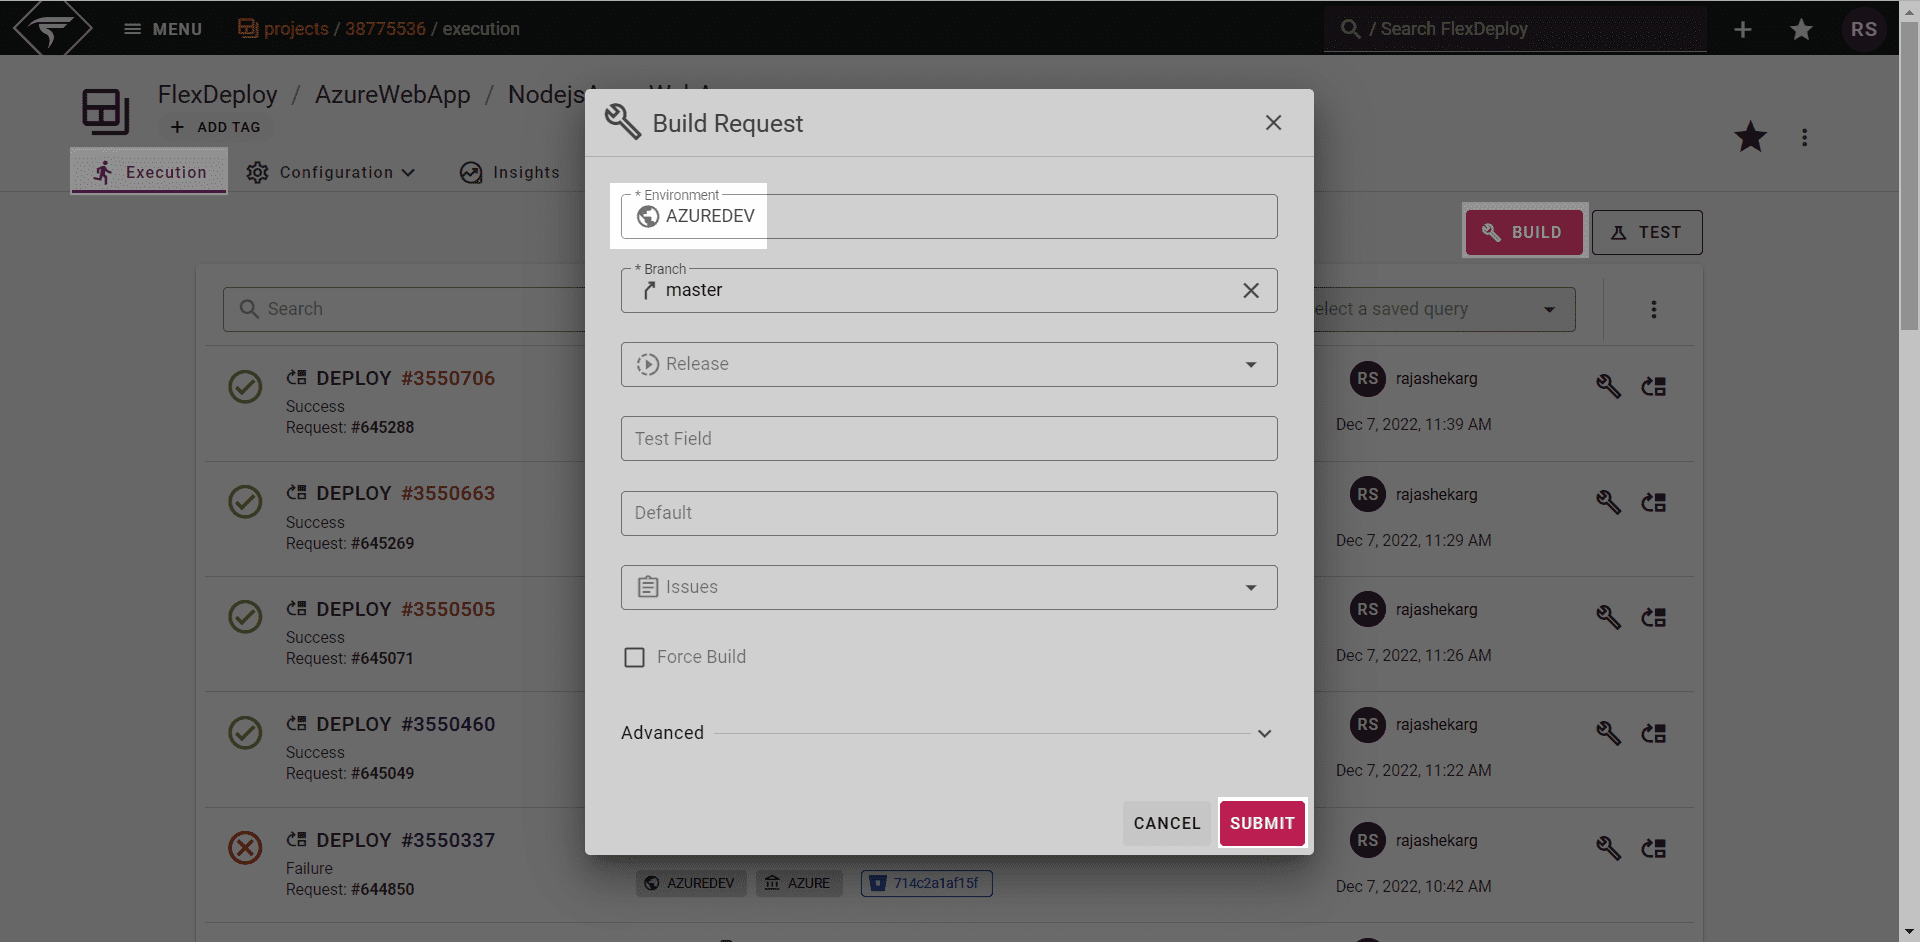The image size is (1920, 942).
Task: Switch to the Insights tab
Action: pos(510,172)
